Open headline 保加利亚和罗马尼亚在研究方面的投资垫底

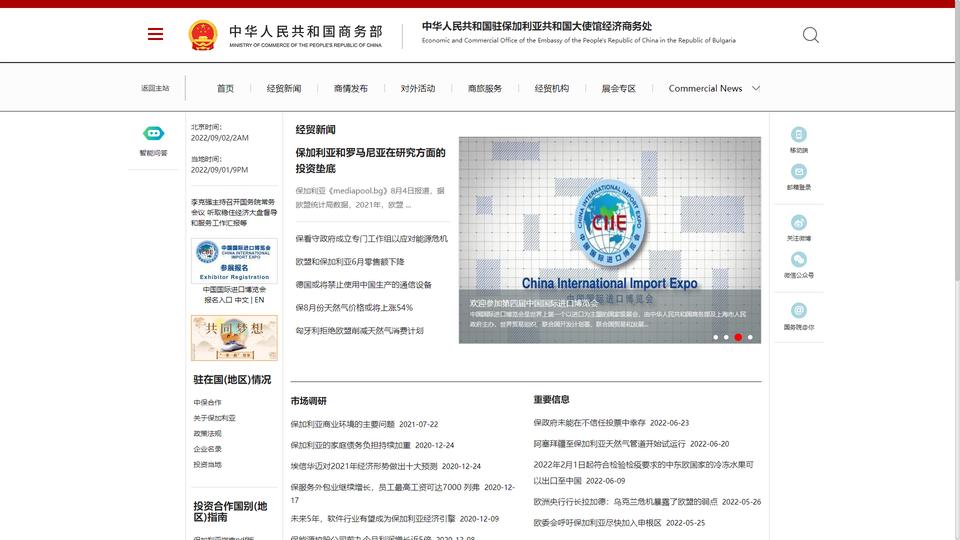[x=370, y=160]
